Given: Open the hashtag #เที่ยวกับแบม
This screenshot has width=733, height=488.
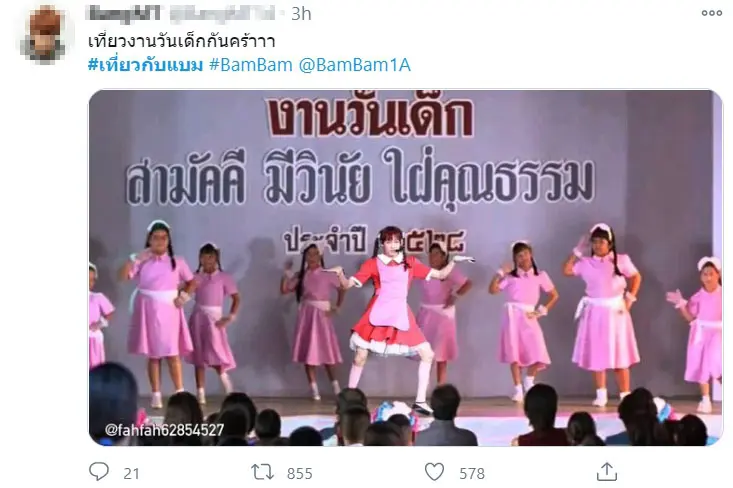Looking at the screenshot, I should click(145, 65).
